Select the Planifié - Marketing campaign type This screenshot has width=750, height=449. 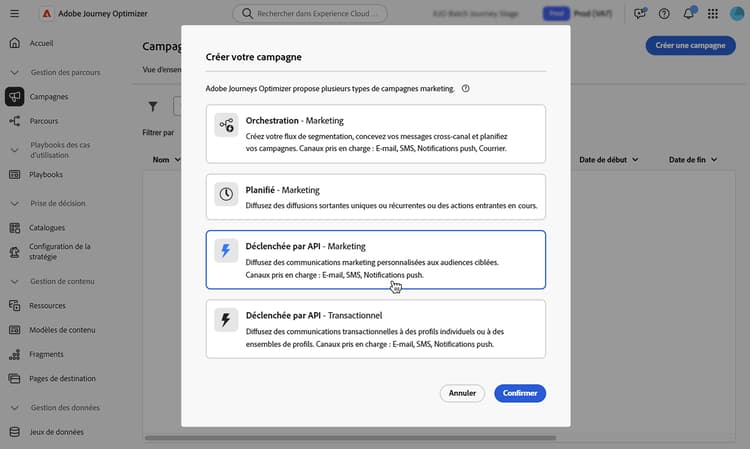(376, 197)
